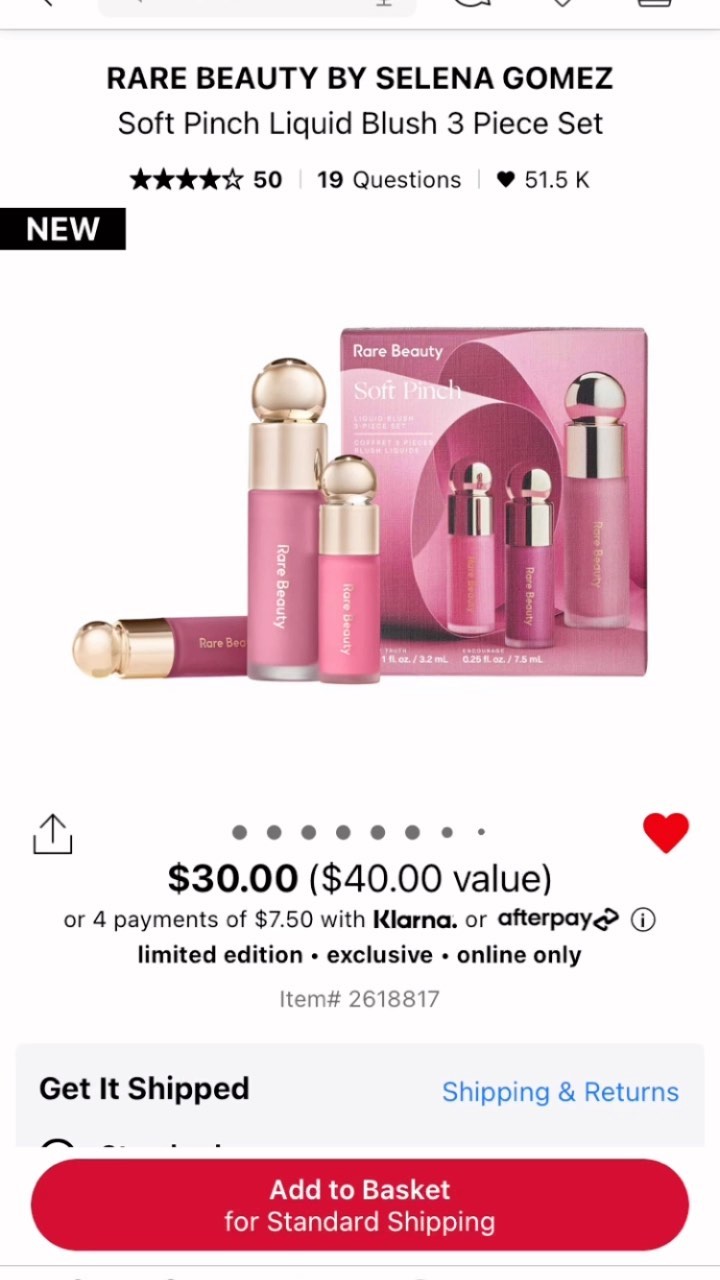
Task: Tap the share icon below the product image
Action: point(53,834)
